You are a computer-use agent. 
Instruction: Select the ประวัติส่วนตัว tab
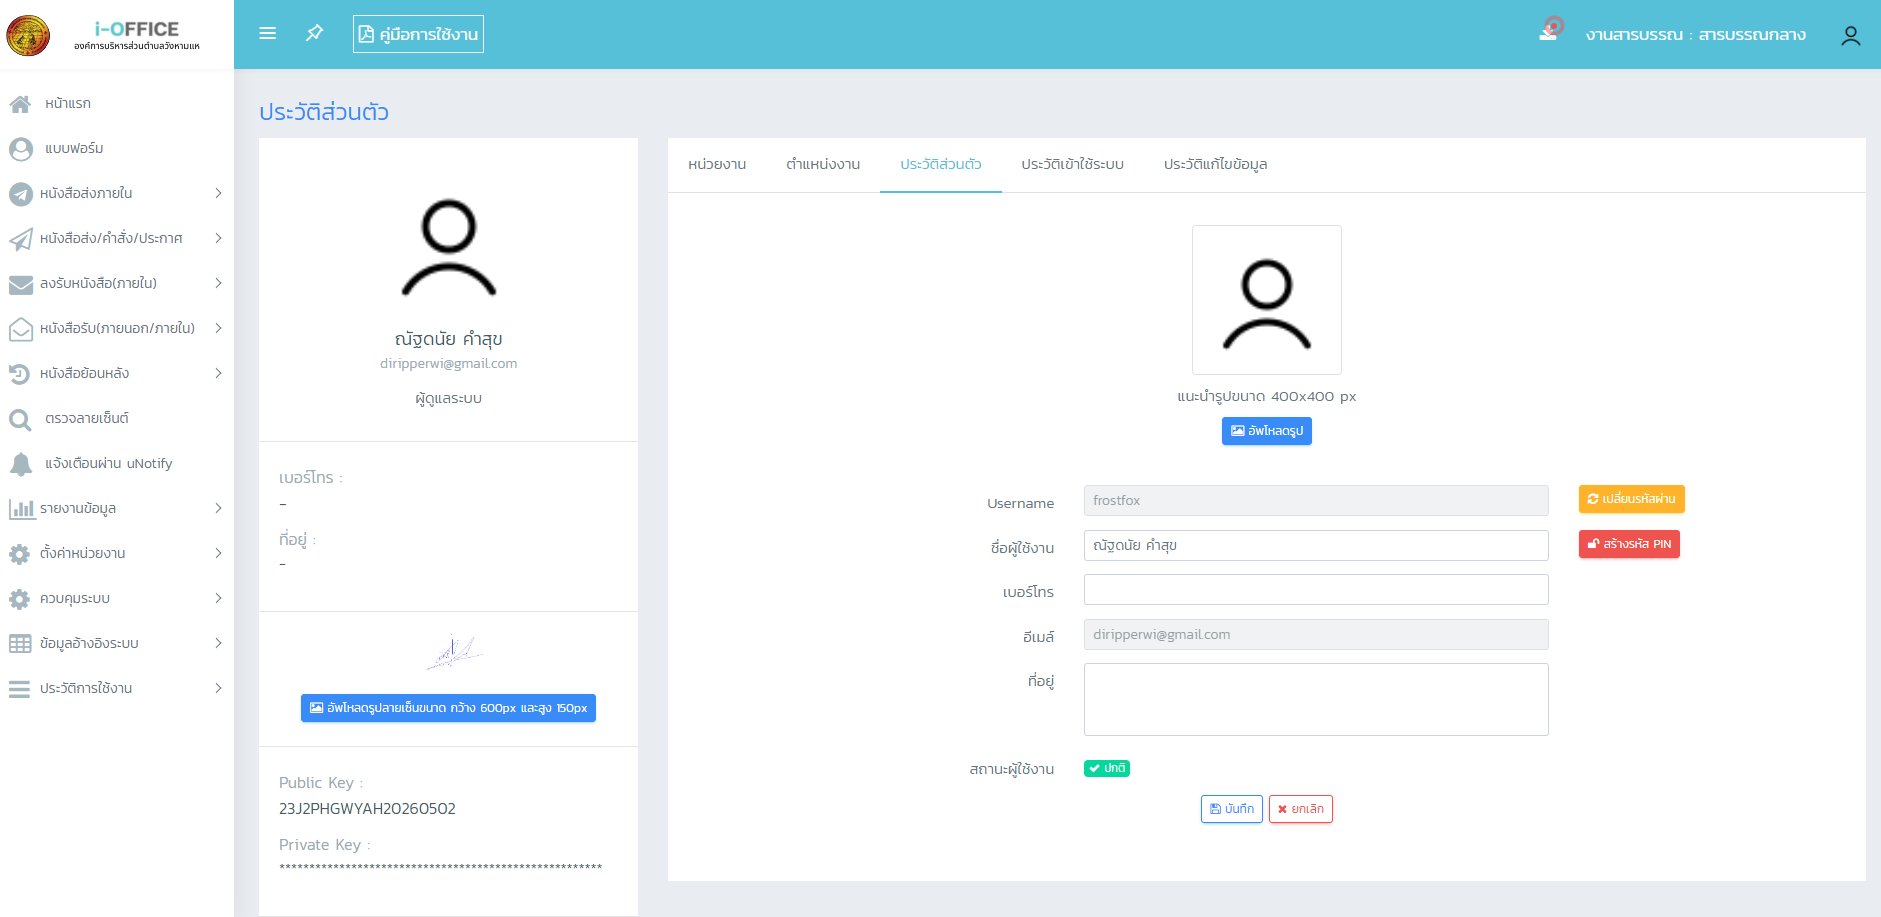tap(940, 164)
